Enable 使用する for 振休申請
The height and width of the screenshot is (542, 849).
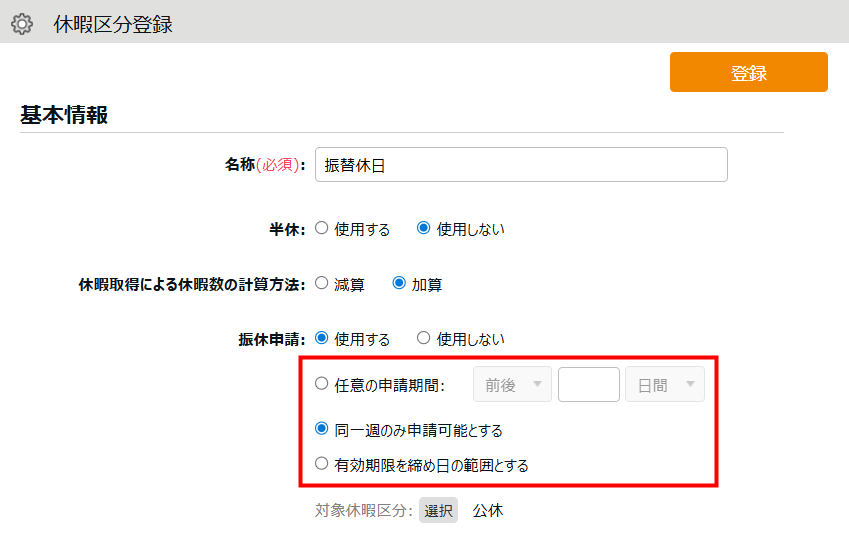pyautogui.click(x=322, y=338)
